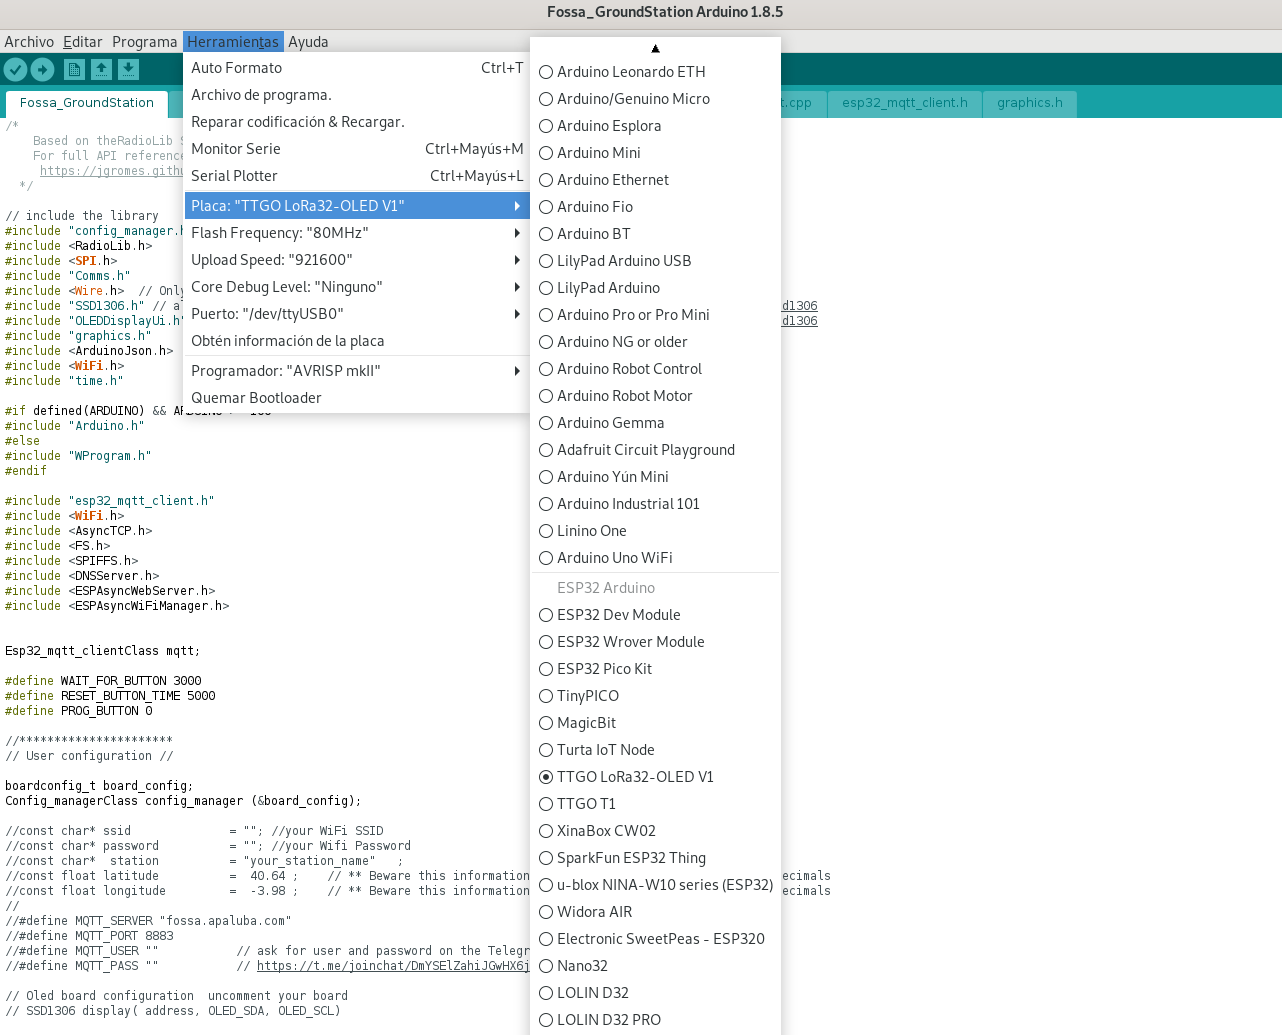1282x1035 pixels.
Task: Select ESP32 Dev Module board
Action: [x=655, y=615]
